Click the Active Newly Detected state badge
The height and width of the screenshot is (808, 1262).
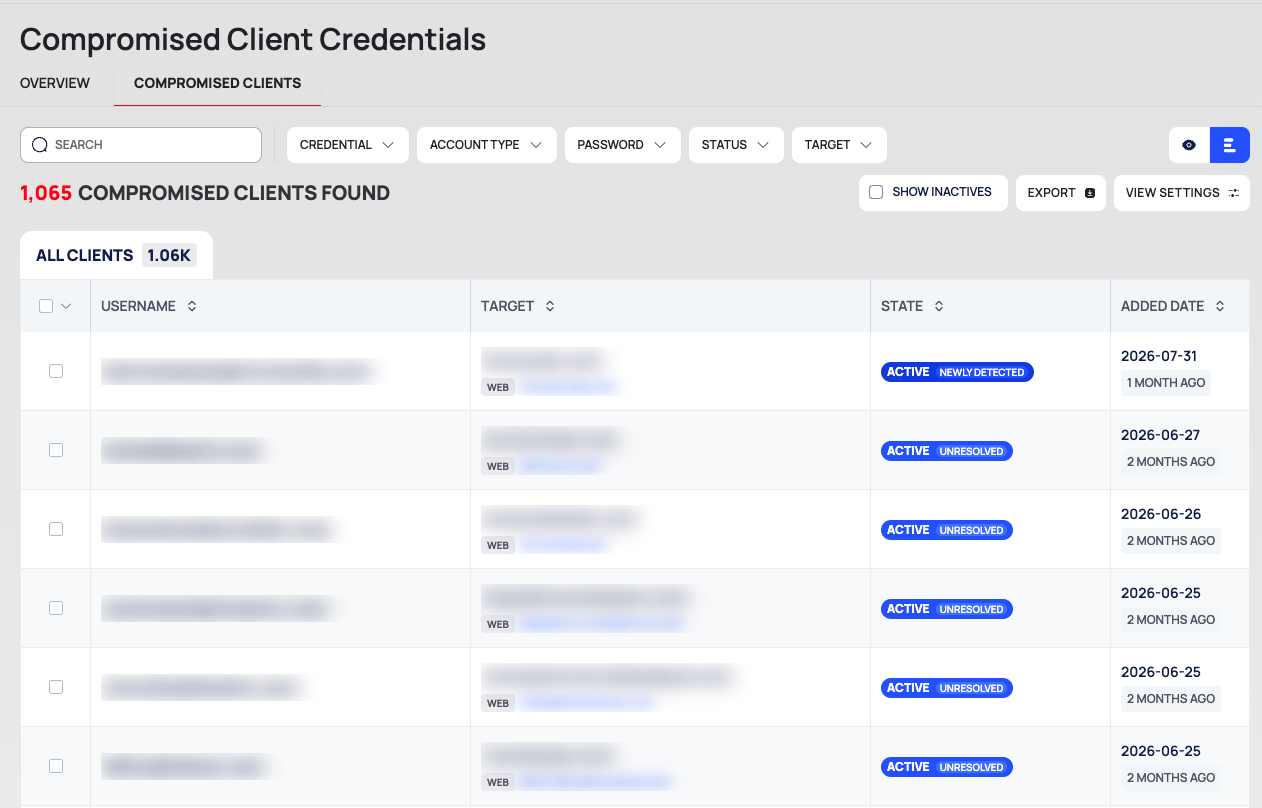(x=957, y=372)
